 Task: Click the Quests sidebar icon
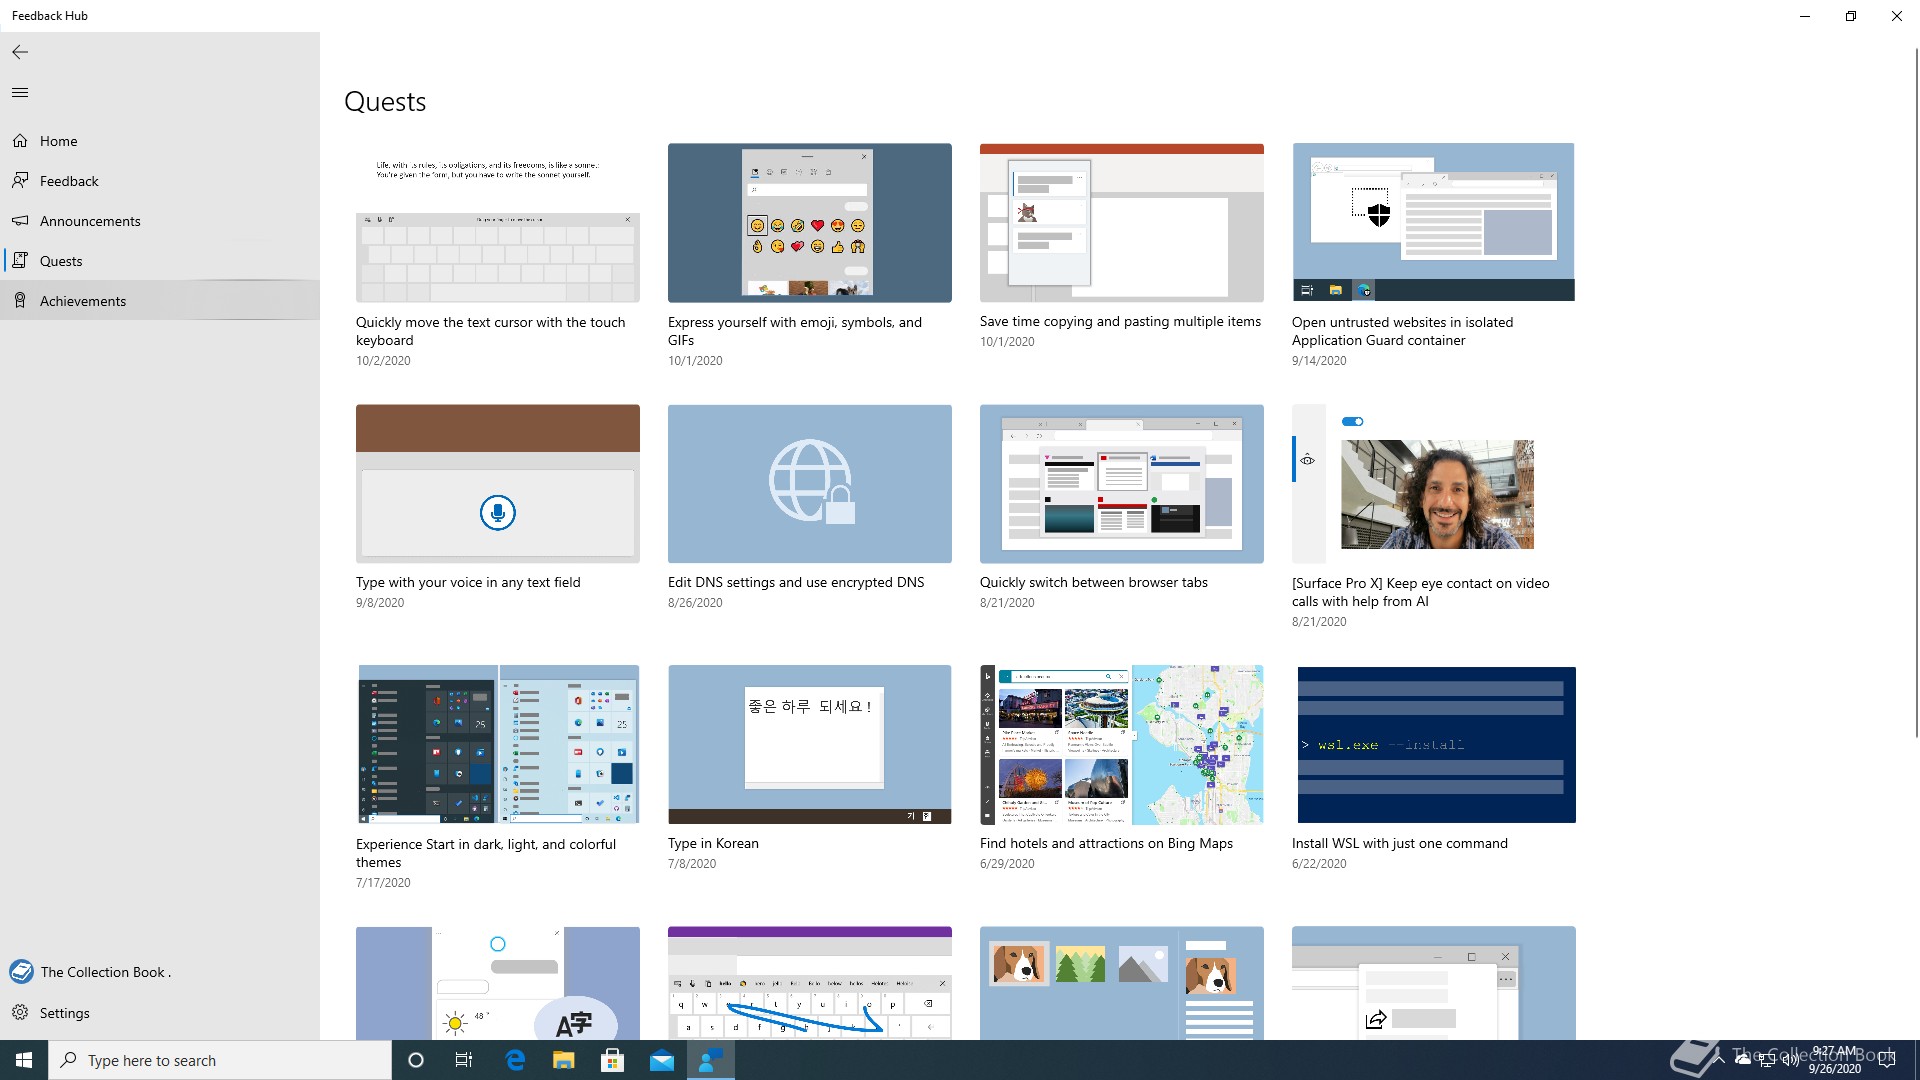[20, 260]
